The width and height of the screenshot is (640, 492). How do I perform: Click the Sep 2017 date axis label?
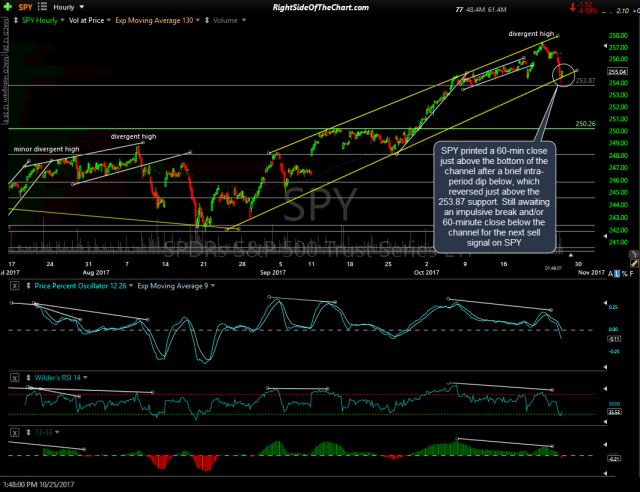tap(273, 272)
